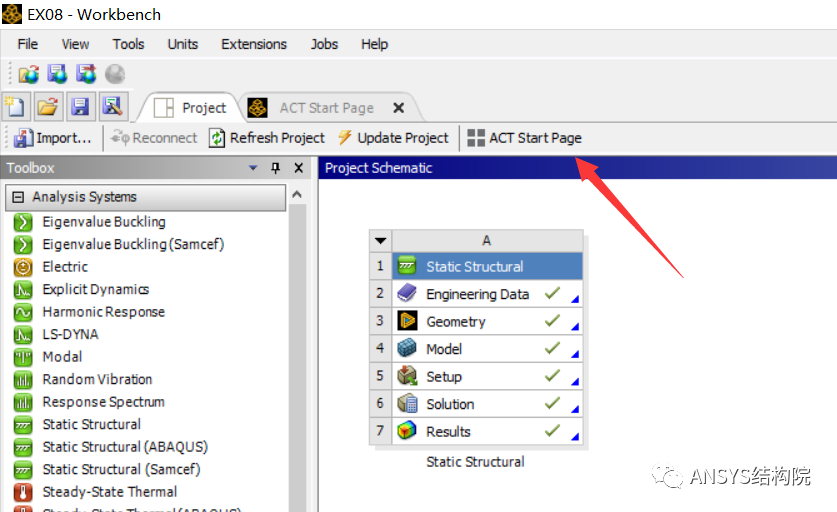Viewport: 837px width, 512px height.
Task: Open ACT Start Page from toolbar
Action: click(x=524, y=138)
